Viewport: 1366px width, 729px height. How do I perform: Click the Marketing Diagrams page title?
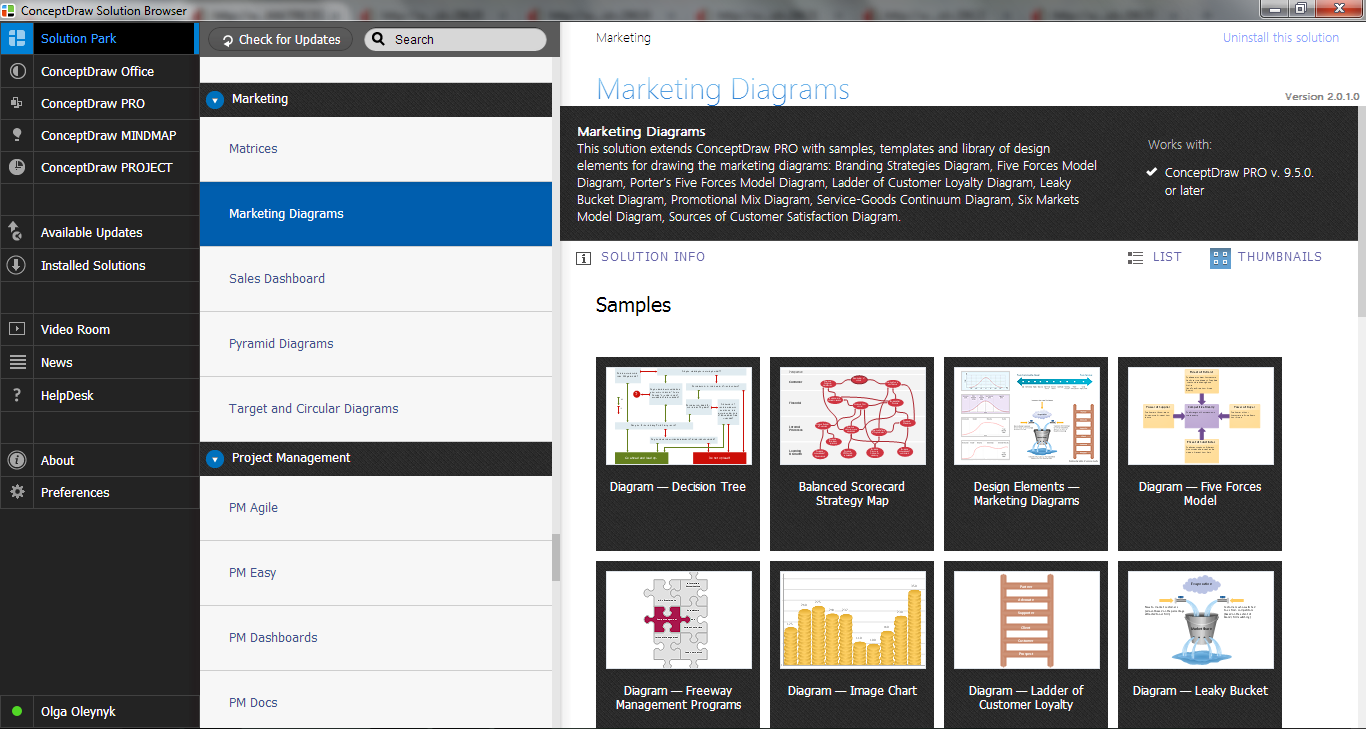point(723,89)
